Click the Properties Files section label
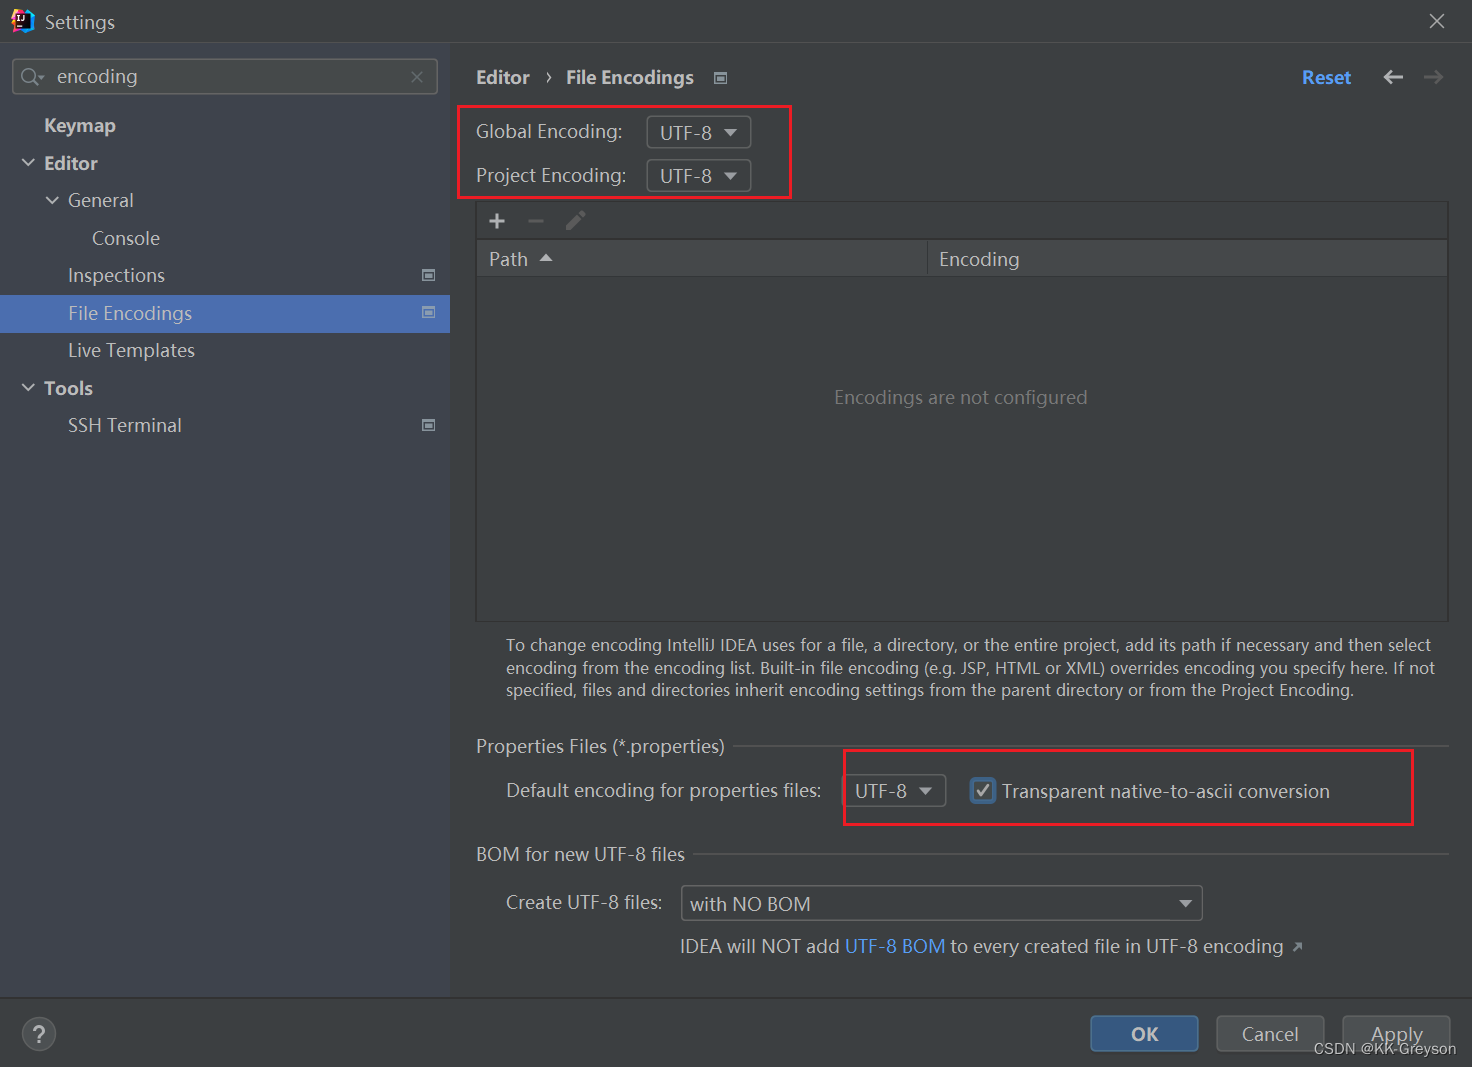 click(600, 747)
